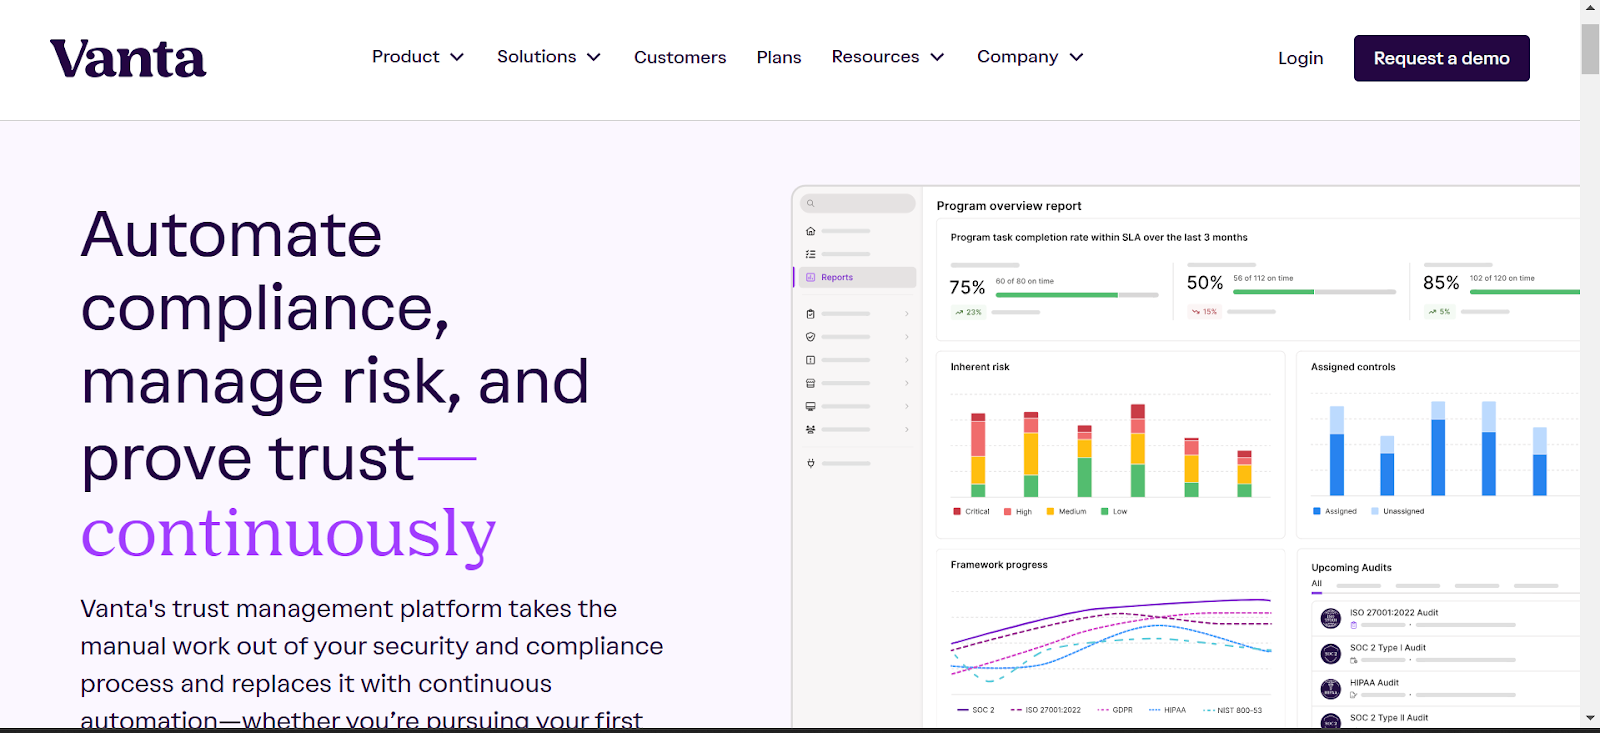Click the 50% completion progress bar
This screenshot has height=733, width=1600.
[x=1314, y=292]
